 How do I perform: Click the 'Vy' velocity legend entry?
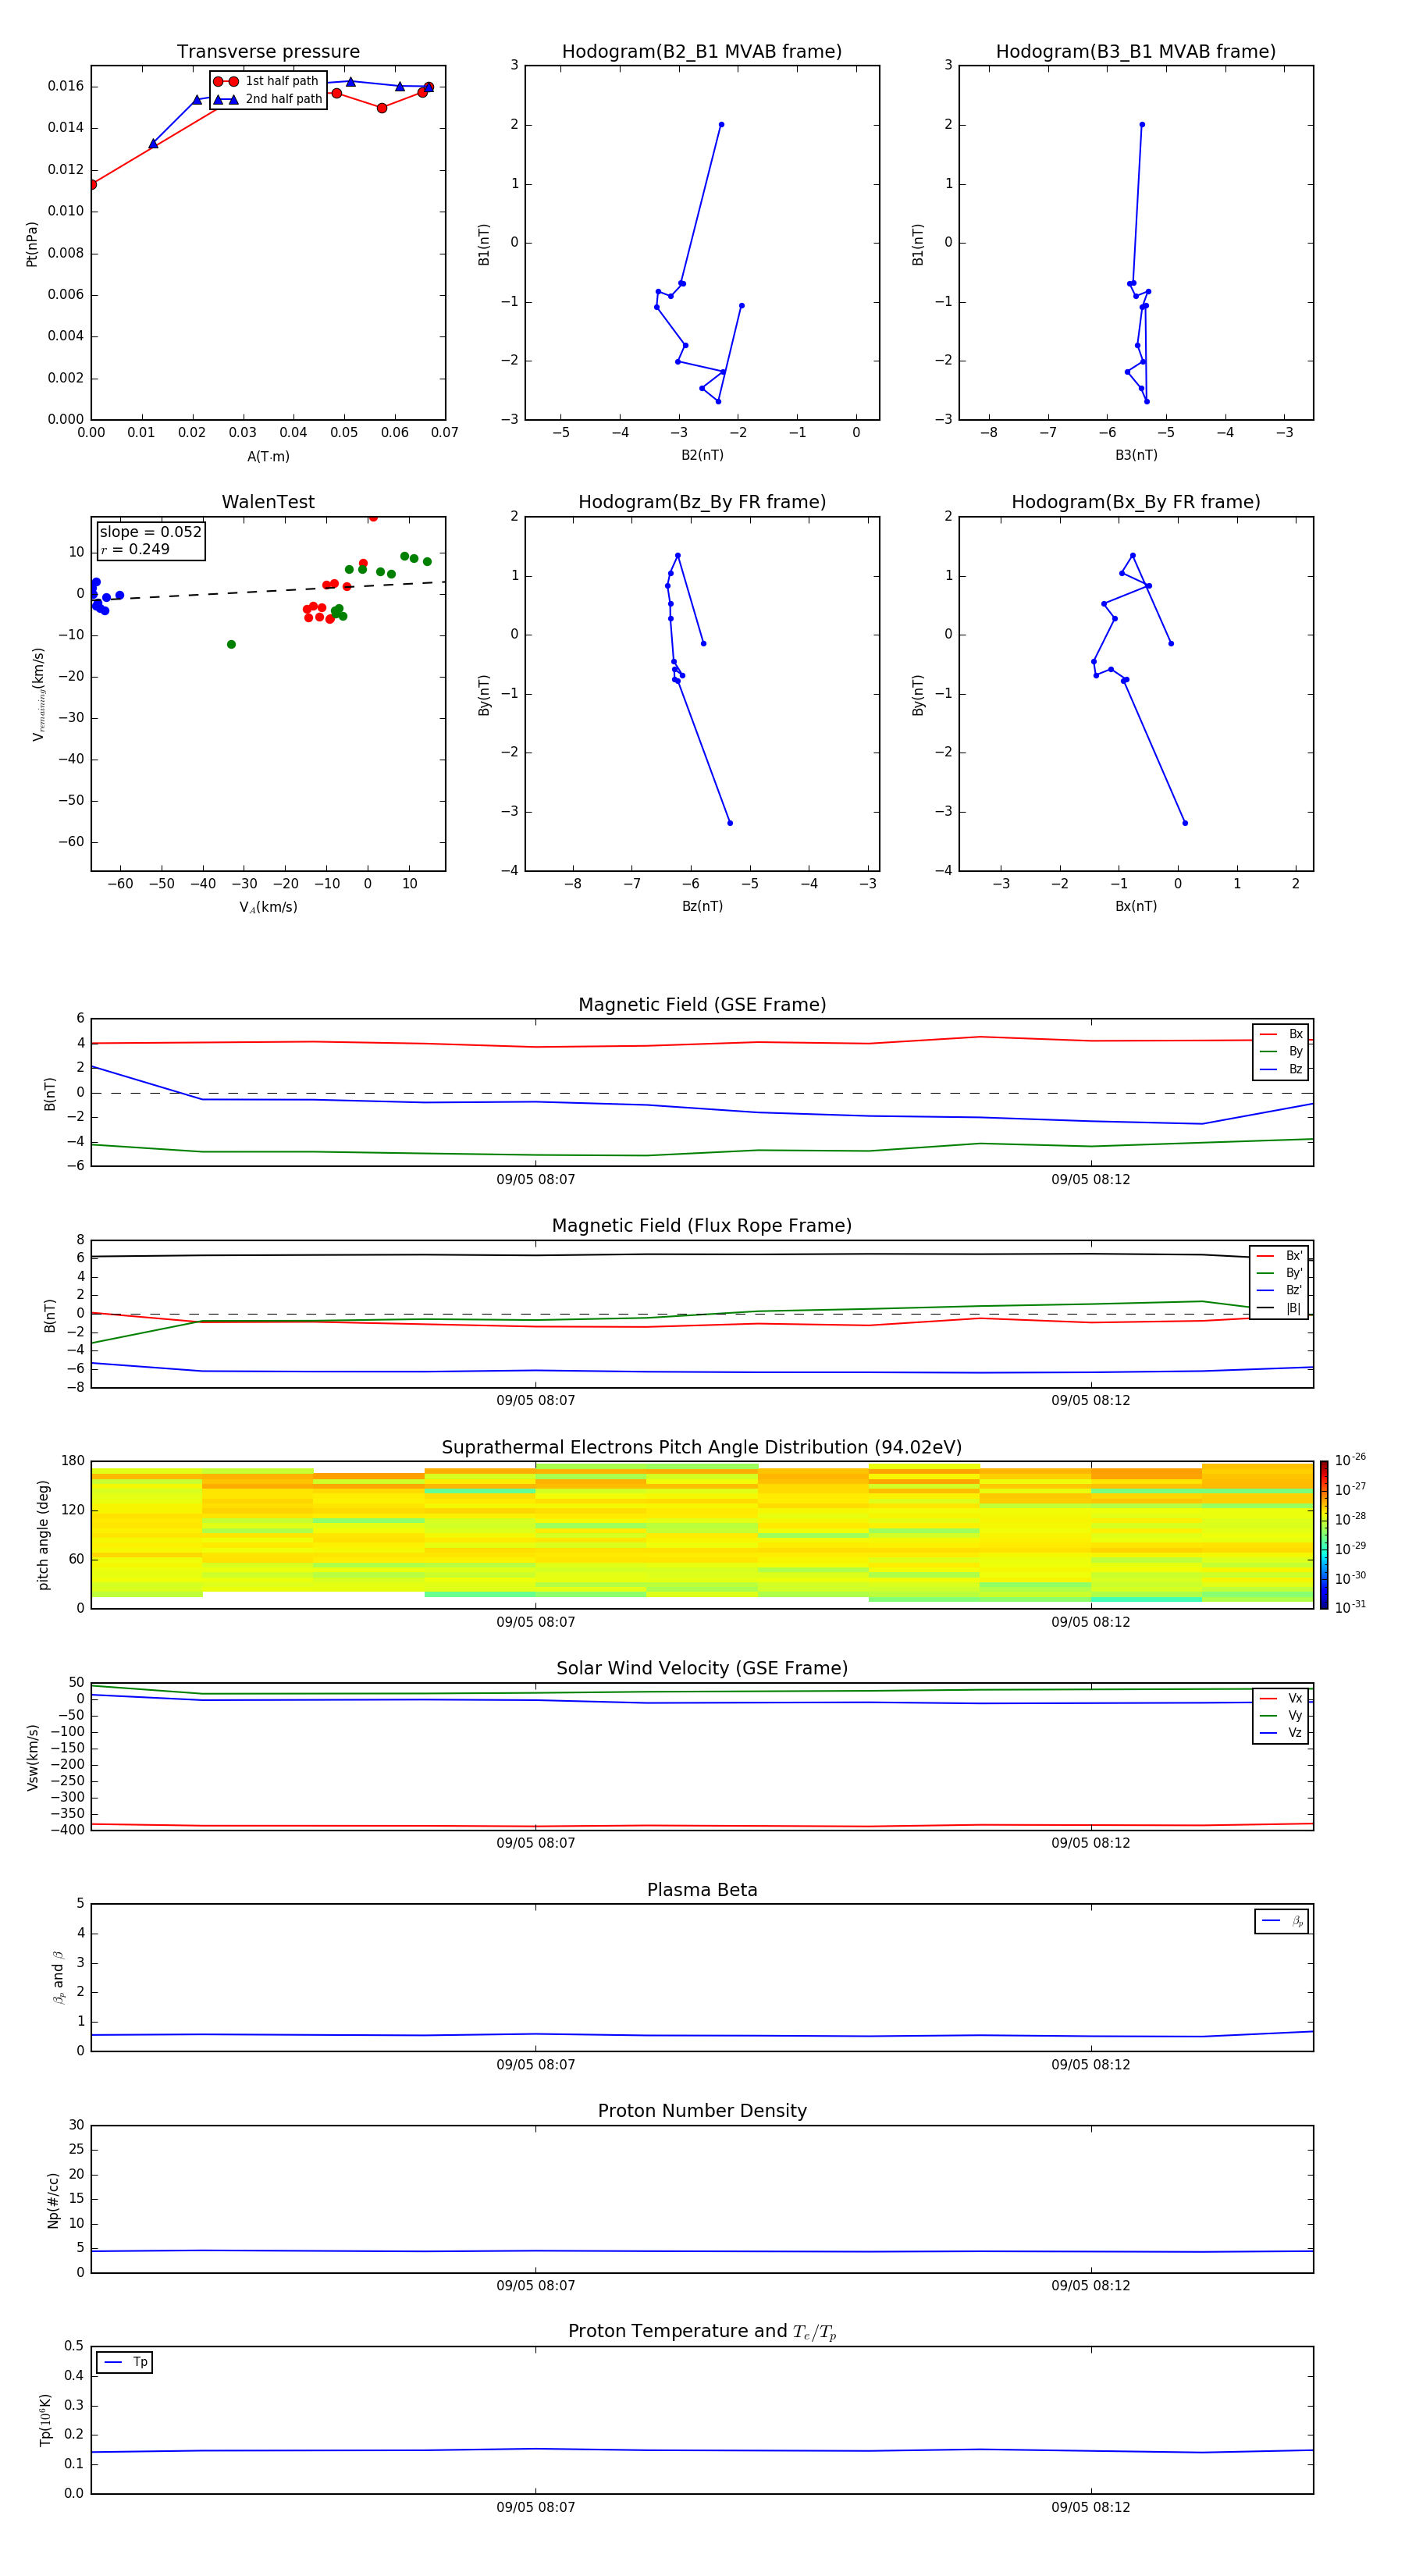(1281, 1716)
